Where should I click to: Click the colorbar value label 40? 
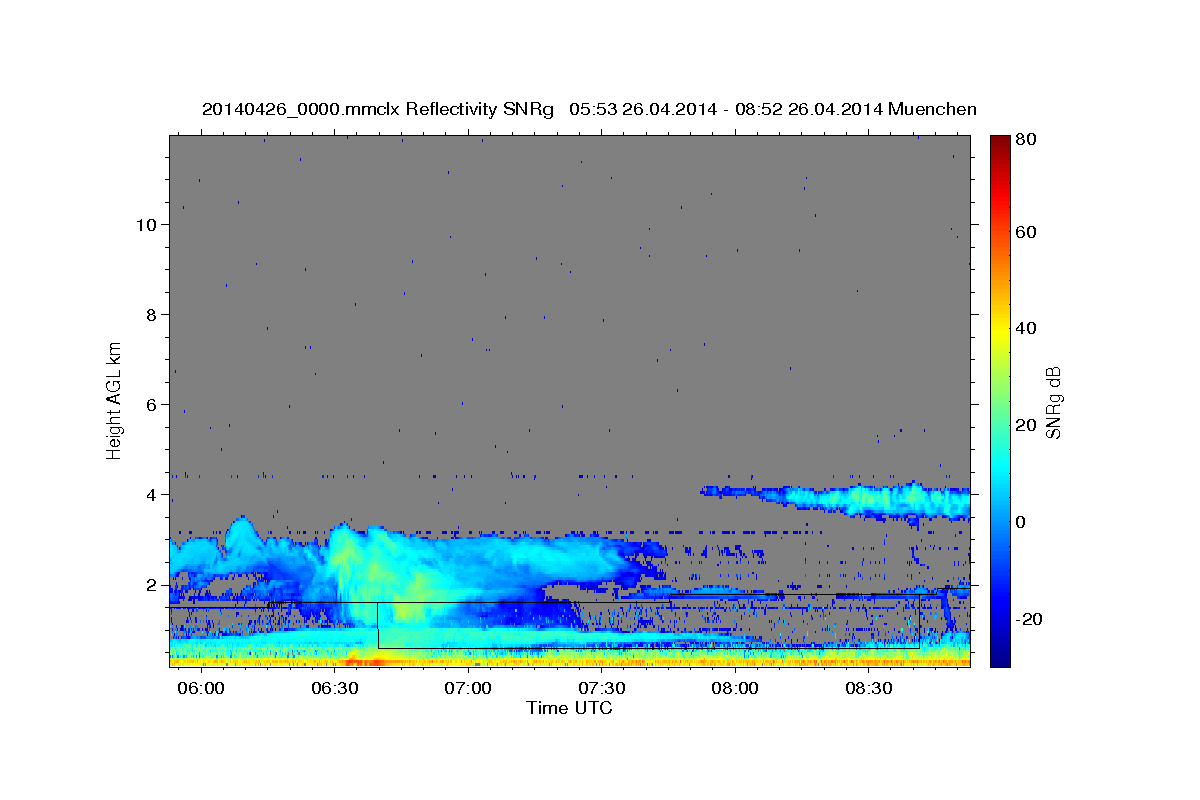click(1024, 328)
